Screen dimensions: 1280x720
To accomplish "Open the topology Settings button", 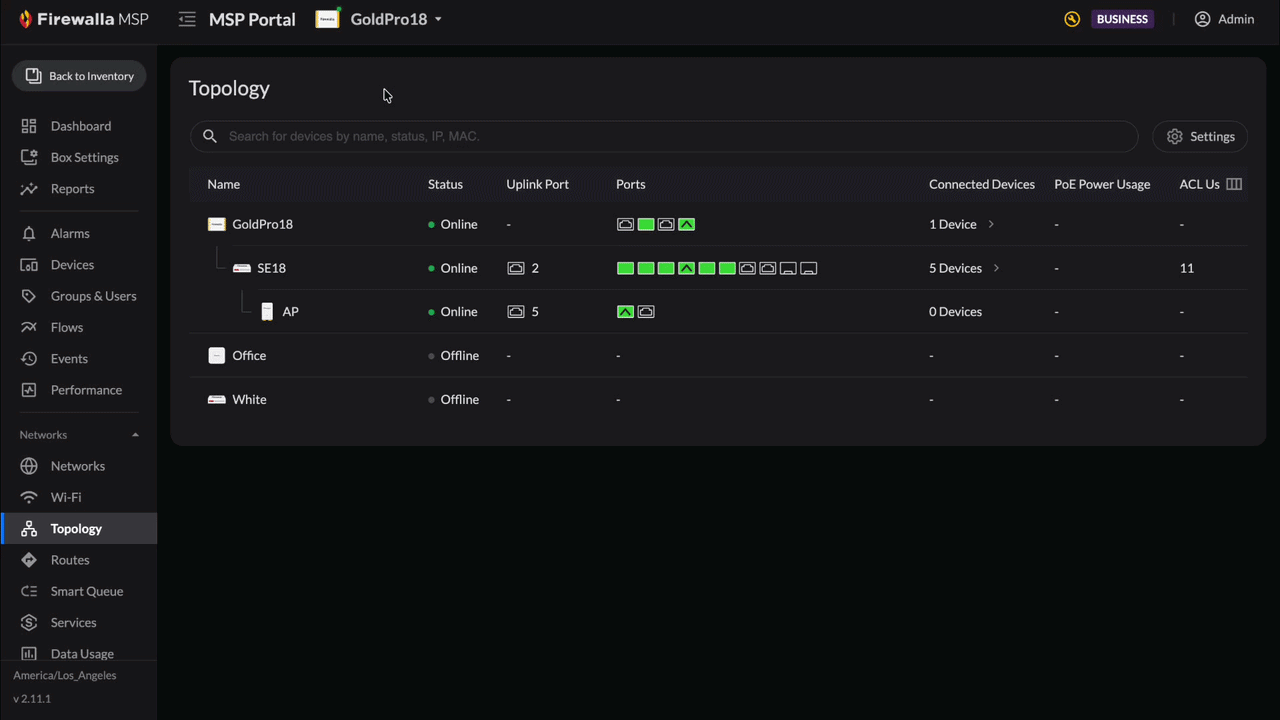I will [x=1200, y=136].
